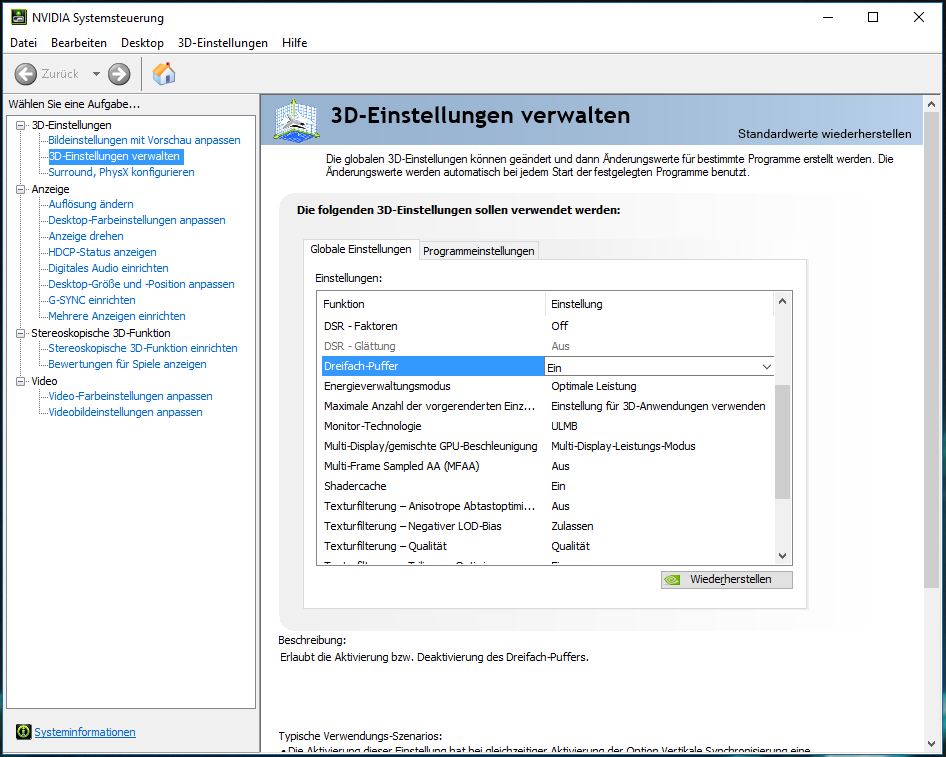Click the Einstellung column header
Viewport: 946px width, 757px height.
(x=659, y=304)
